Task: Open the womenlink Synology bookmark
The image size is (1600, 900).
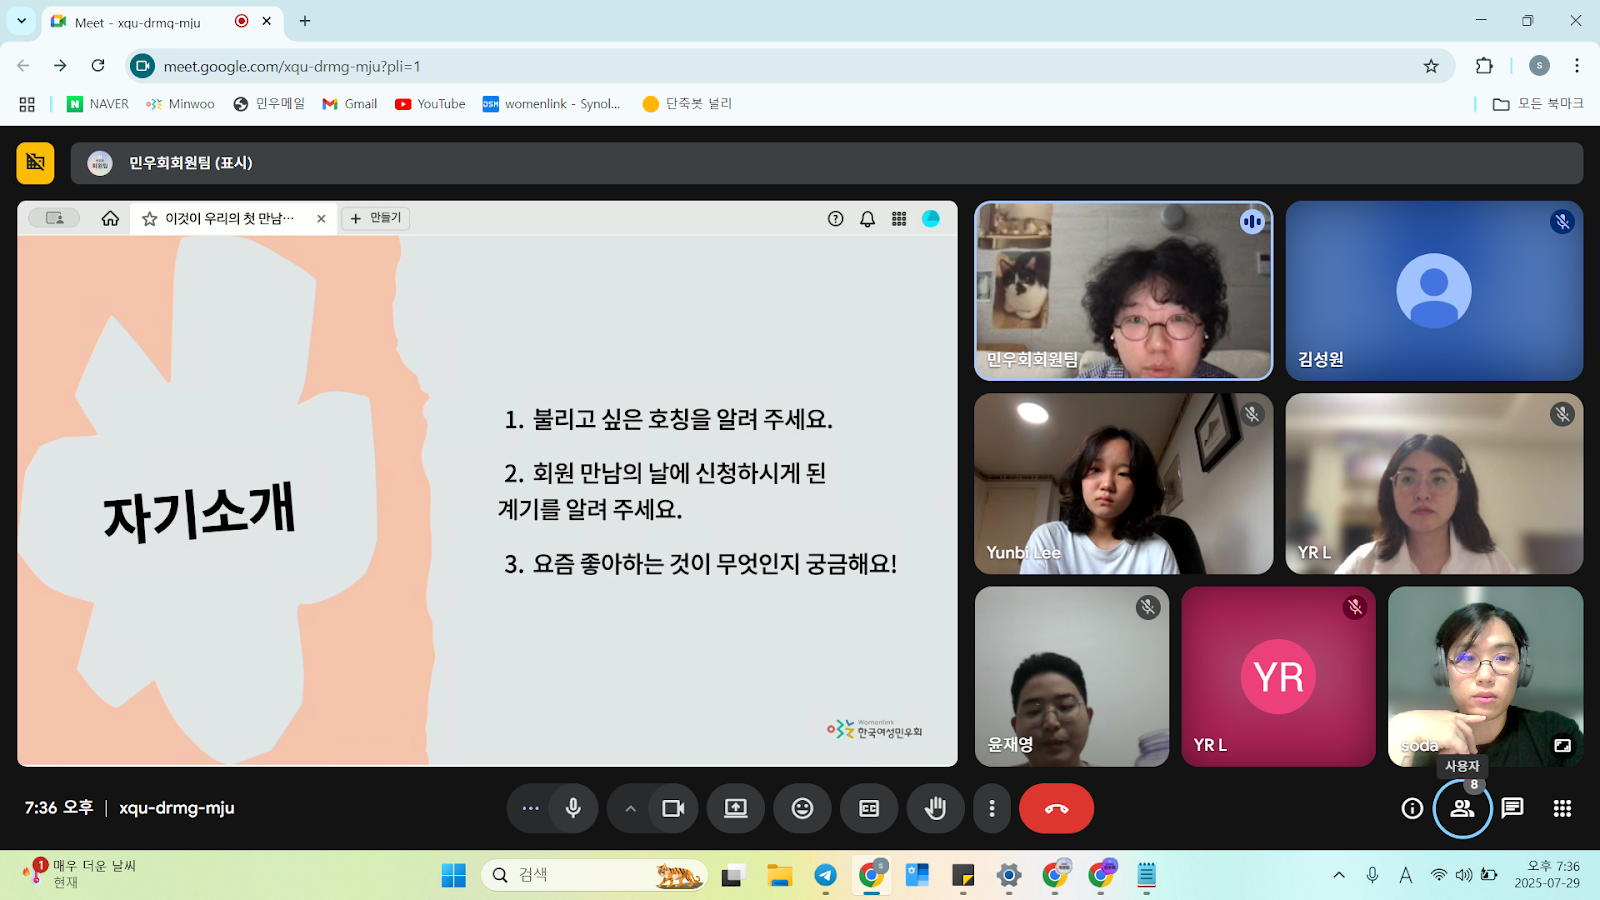Action: click(x=552, y=104)
